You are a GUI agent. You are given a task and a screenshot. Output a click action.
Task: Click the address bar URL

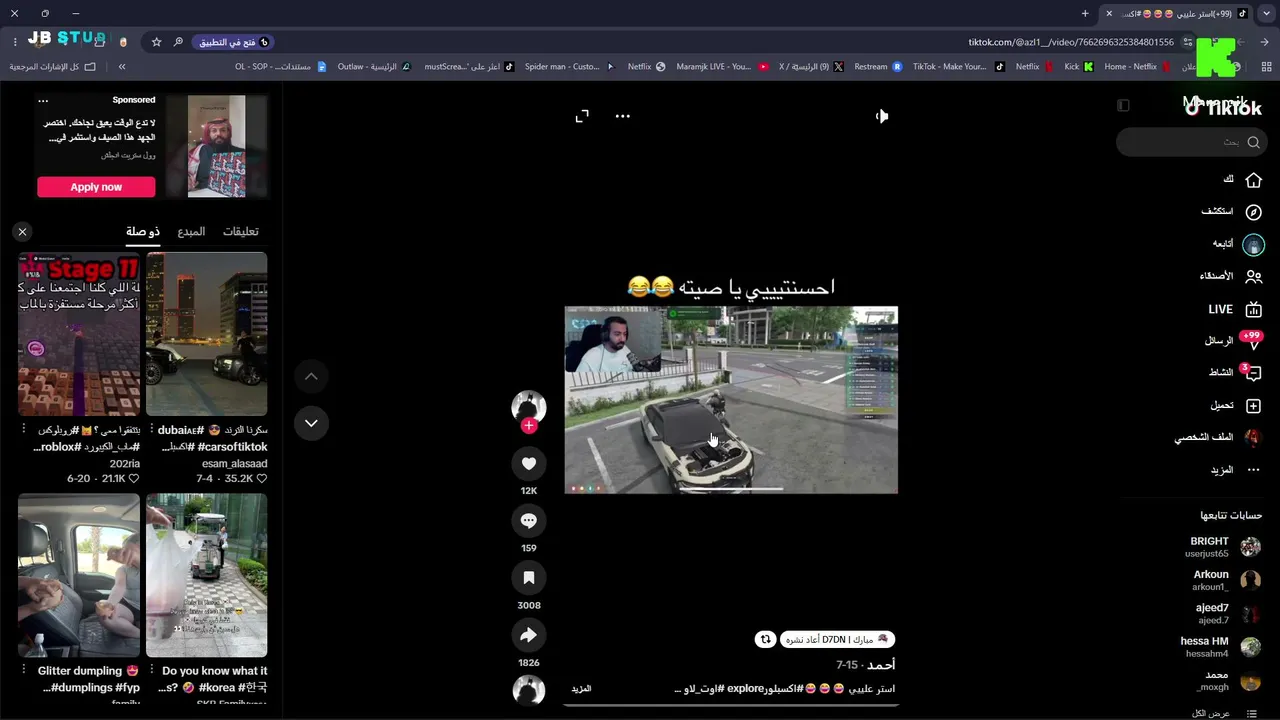pos(1071,42)
